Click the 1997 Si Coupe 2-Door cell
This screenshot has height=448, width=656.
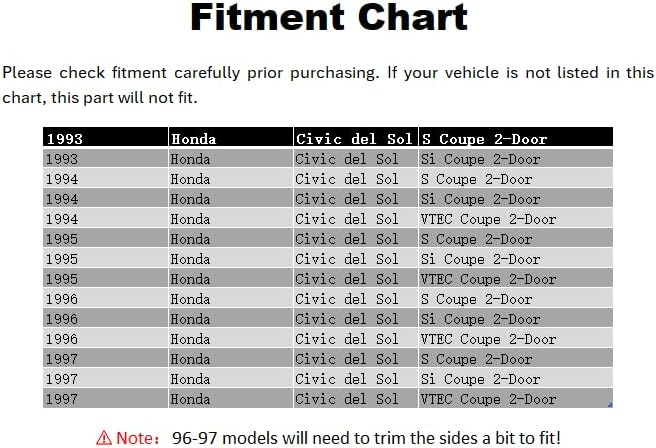click(516, 379)
